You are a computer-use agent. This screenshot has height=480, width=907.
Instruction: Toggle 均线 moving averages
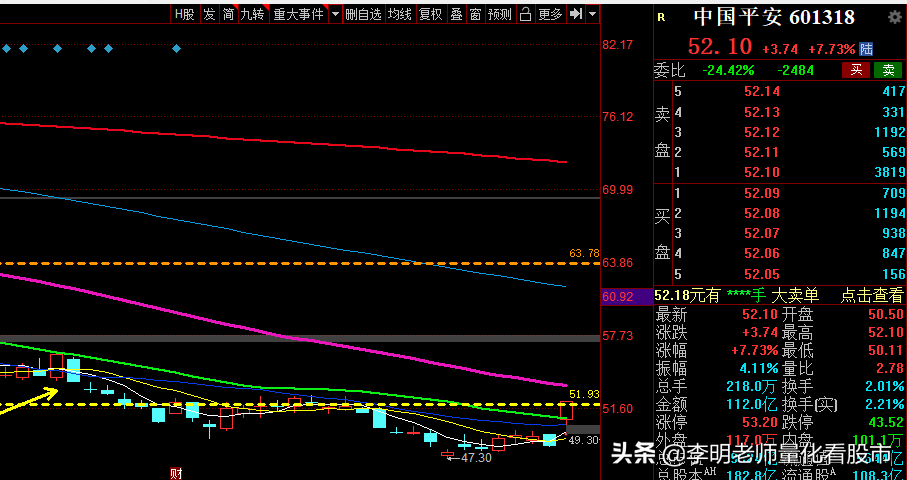click(400, 14)
